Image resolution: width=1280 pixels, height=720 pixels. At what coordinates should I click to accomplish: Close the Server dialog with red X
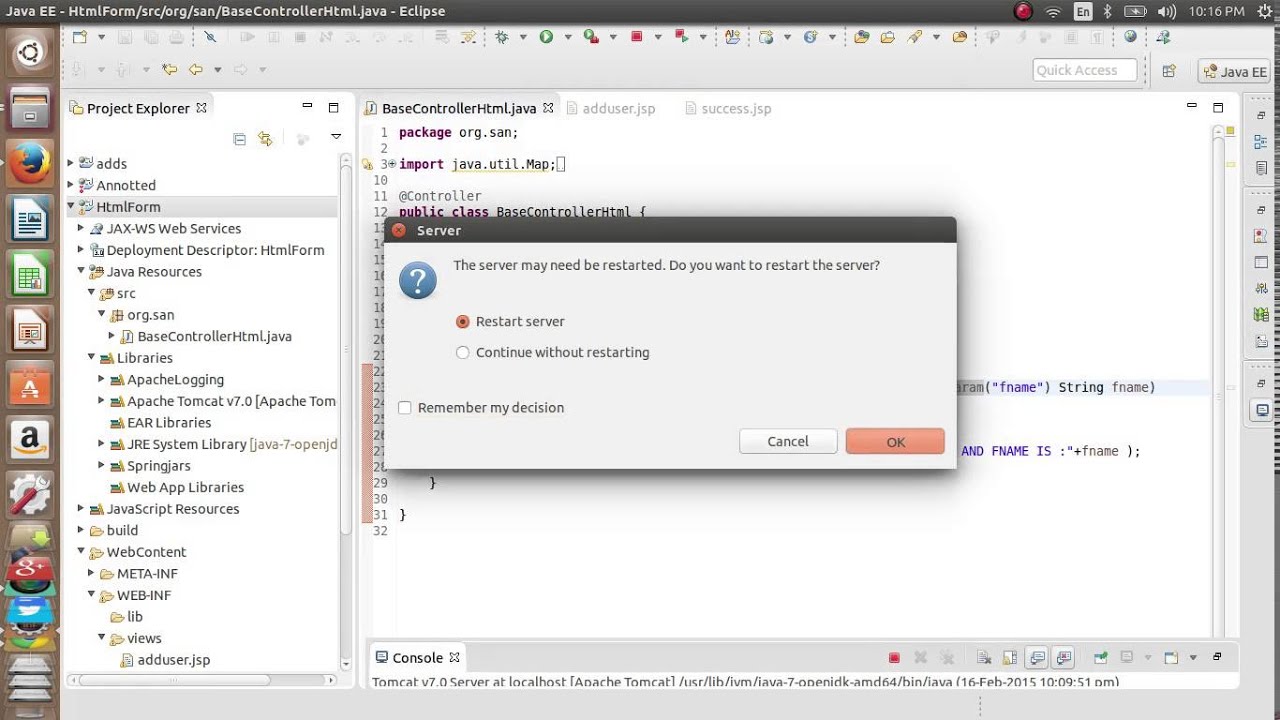(398, 230)
